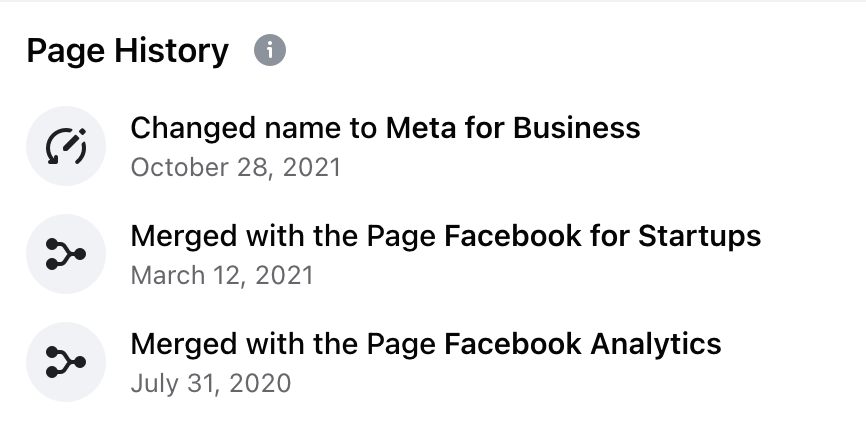Click the July 31, 2020 date
Image resolution: width=866 pixels, height=428 pixels.
[x=210, y=383]
